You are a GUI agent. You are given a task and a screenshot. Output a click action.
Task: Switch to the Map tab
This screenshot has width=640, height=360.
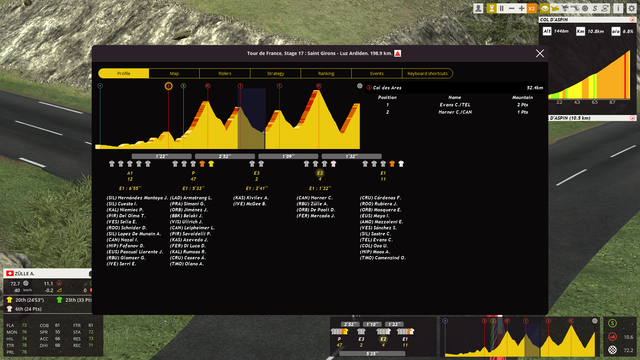[x=174, y=73]
